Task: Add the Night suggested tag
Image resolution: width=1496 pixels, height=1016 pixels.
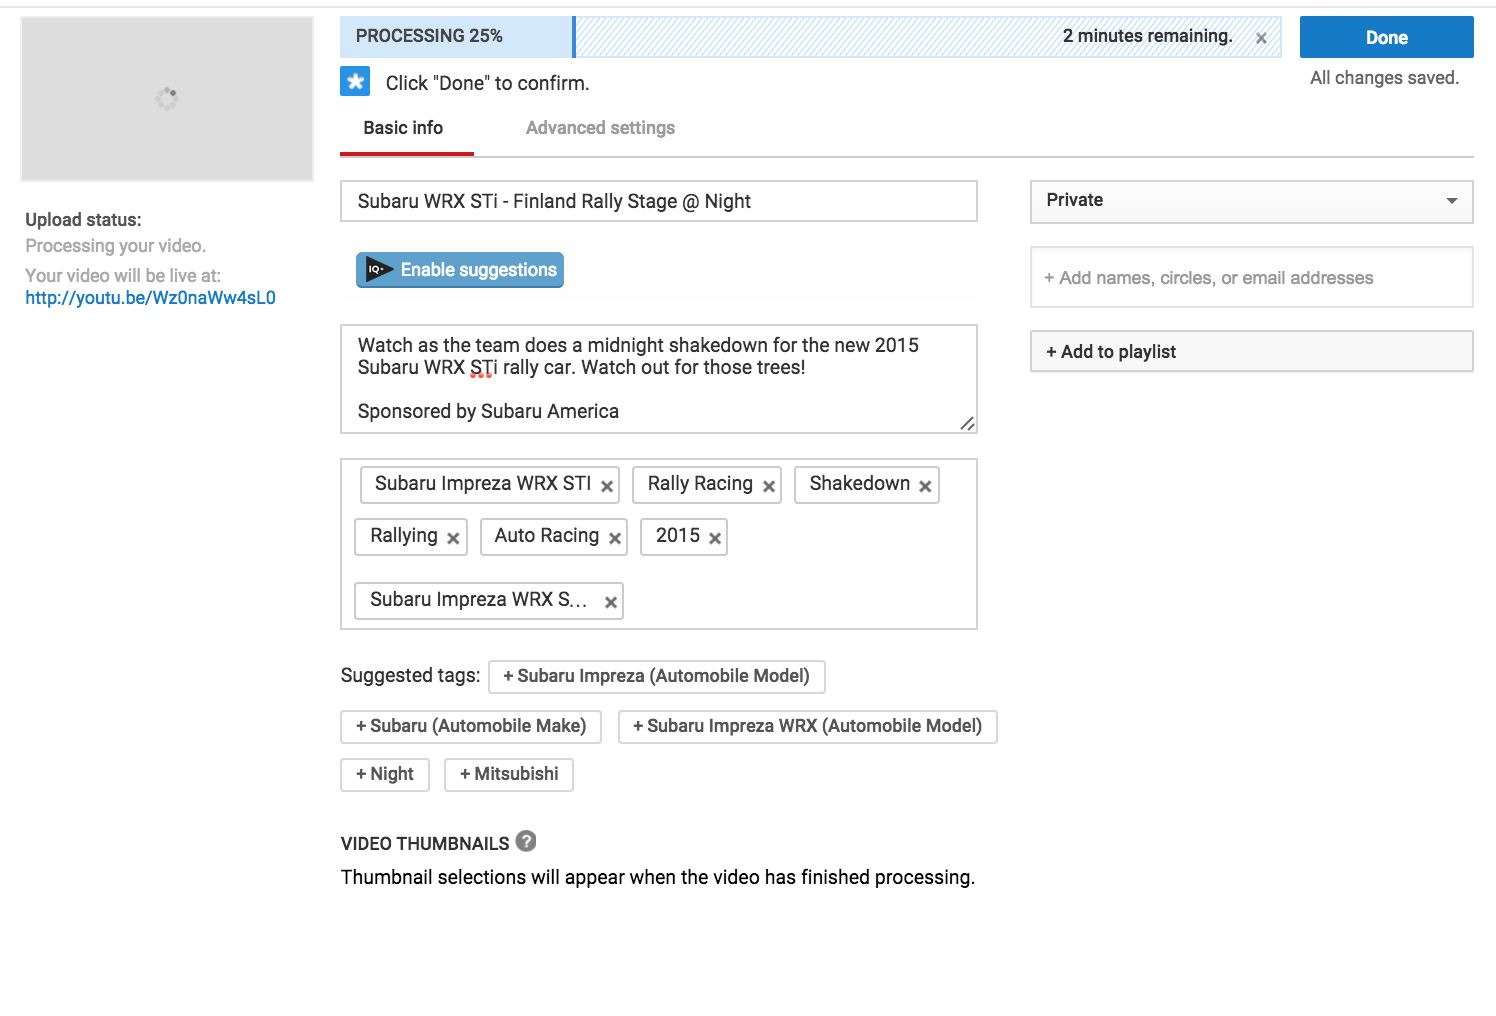Action: (385, 774)
